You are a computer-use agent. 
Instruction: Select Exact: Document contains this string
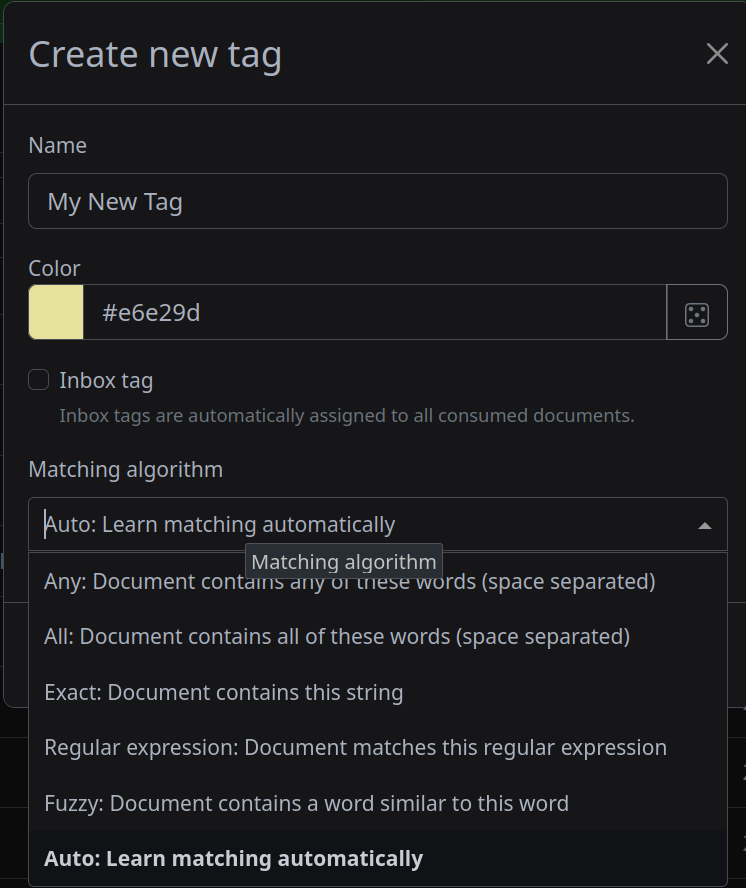point(224,693)
